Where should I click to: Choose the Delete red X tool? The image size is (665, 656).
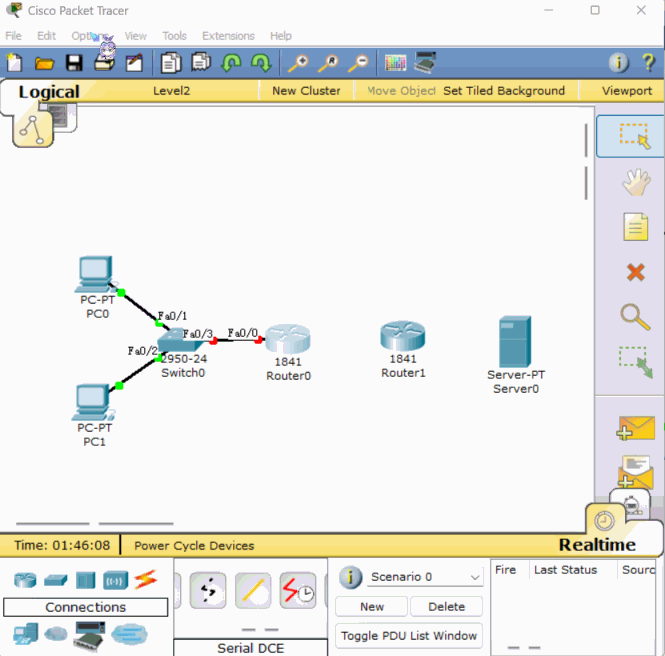635,272
